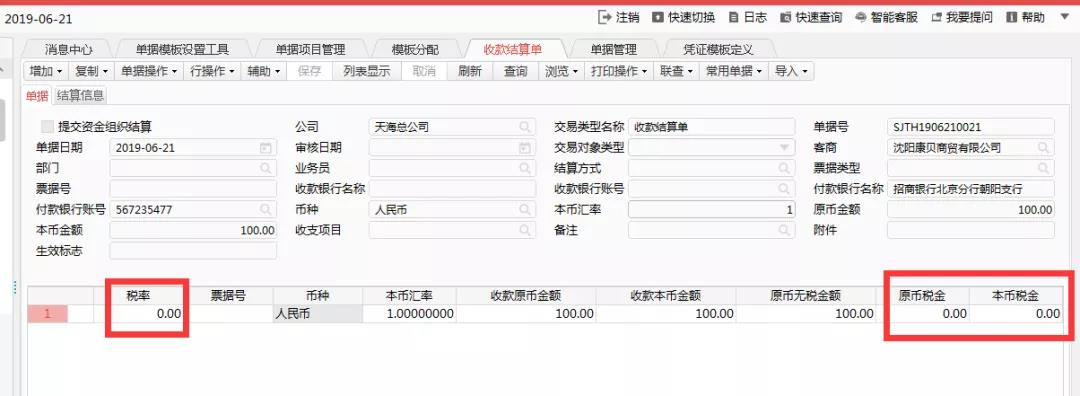Viewport: 1080px width, 396px height.
Task: Click the 税率 cell showing 0.00
Action: (139, 313)
